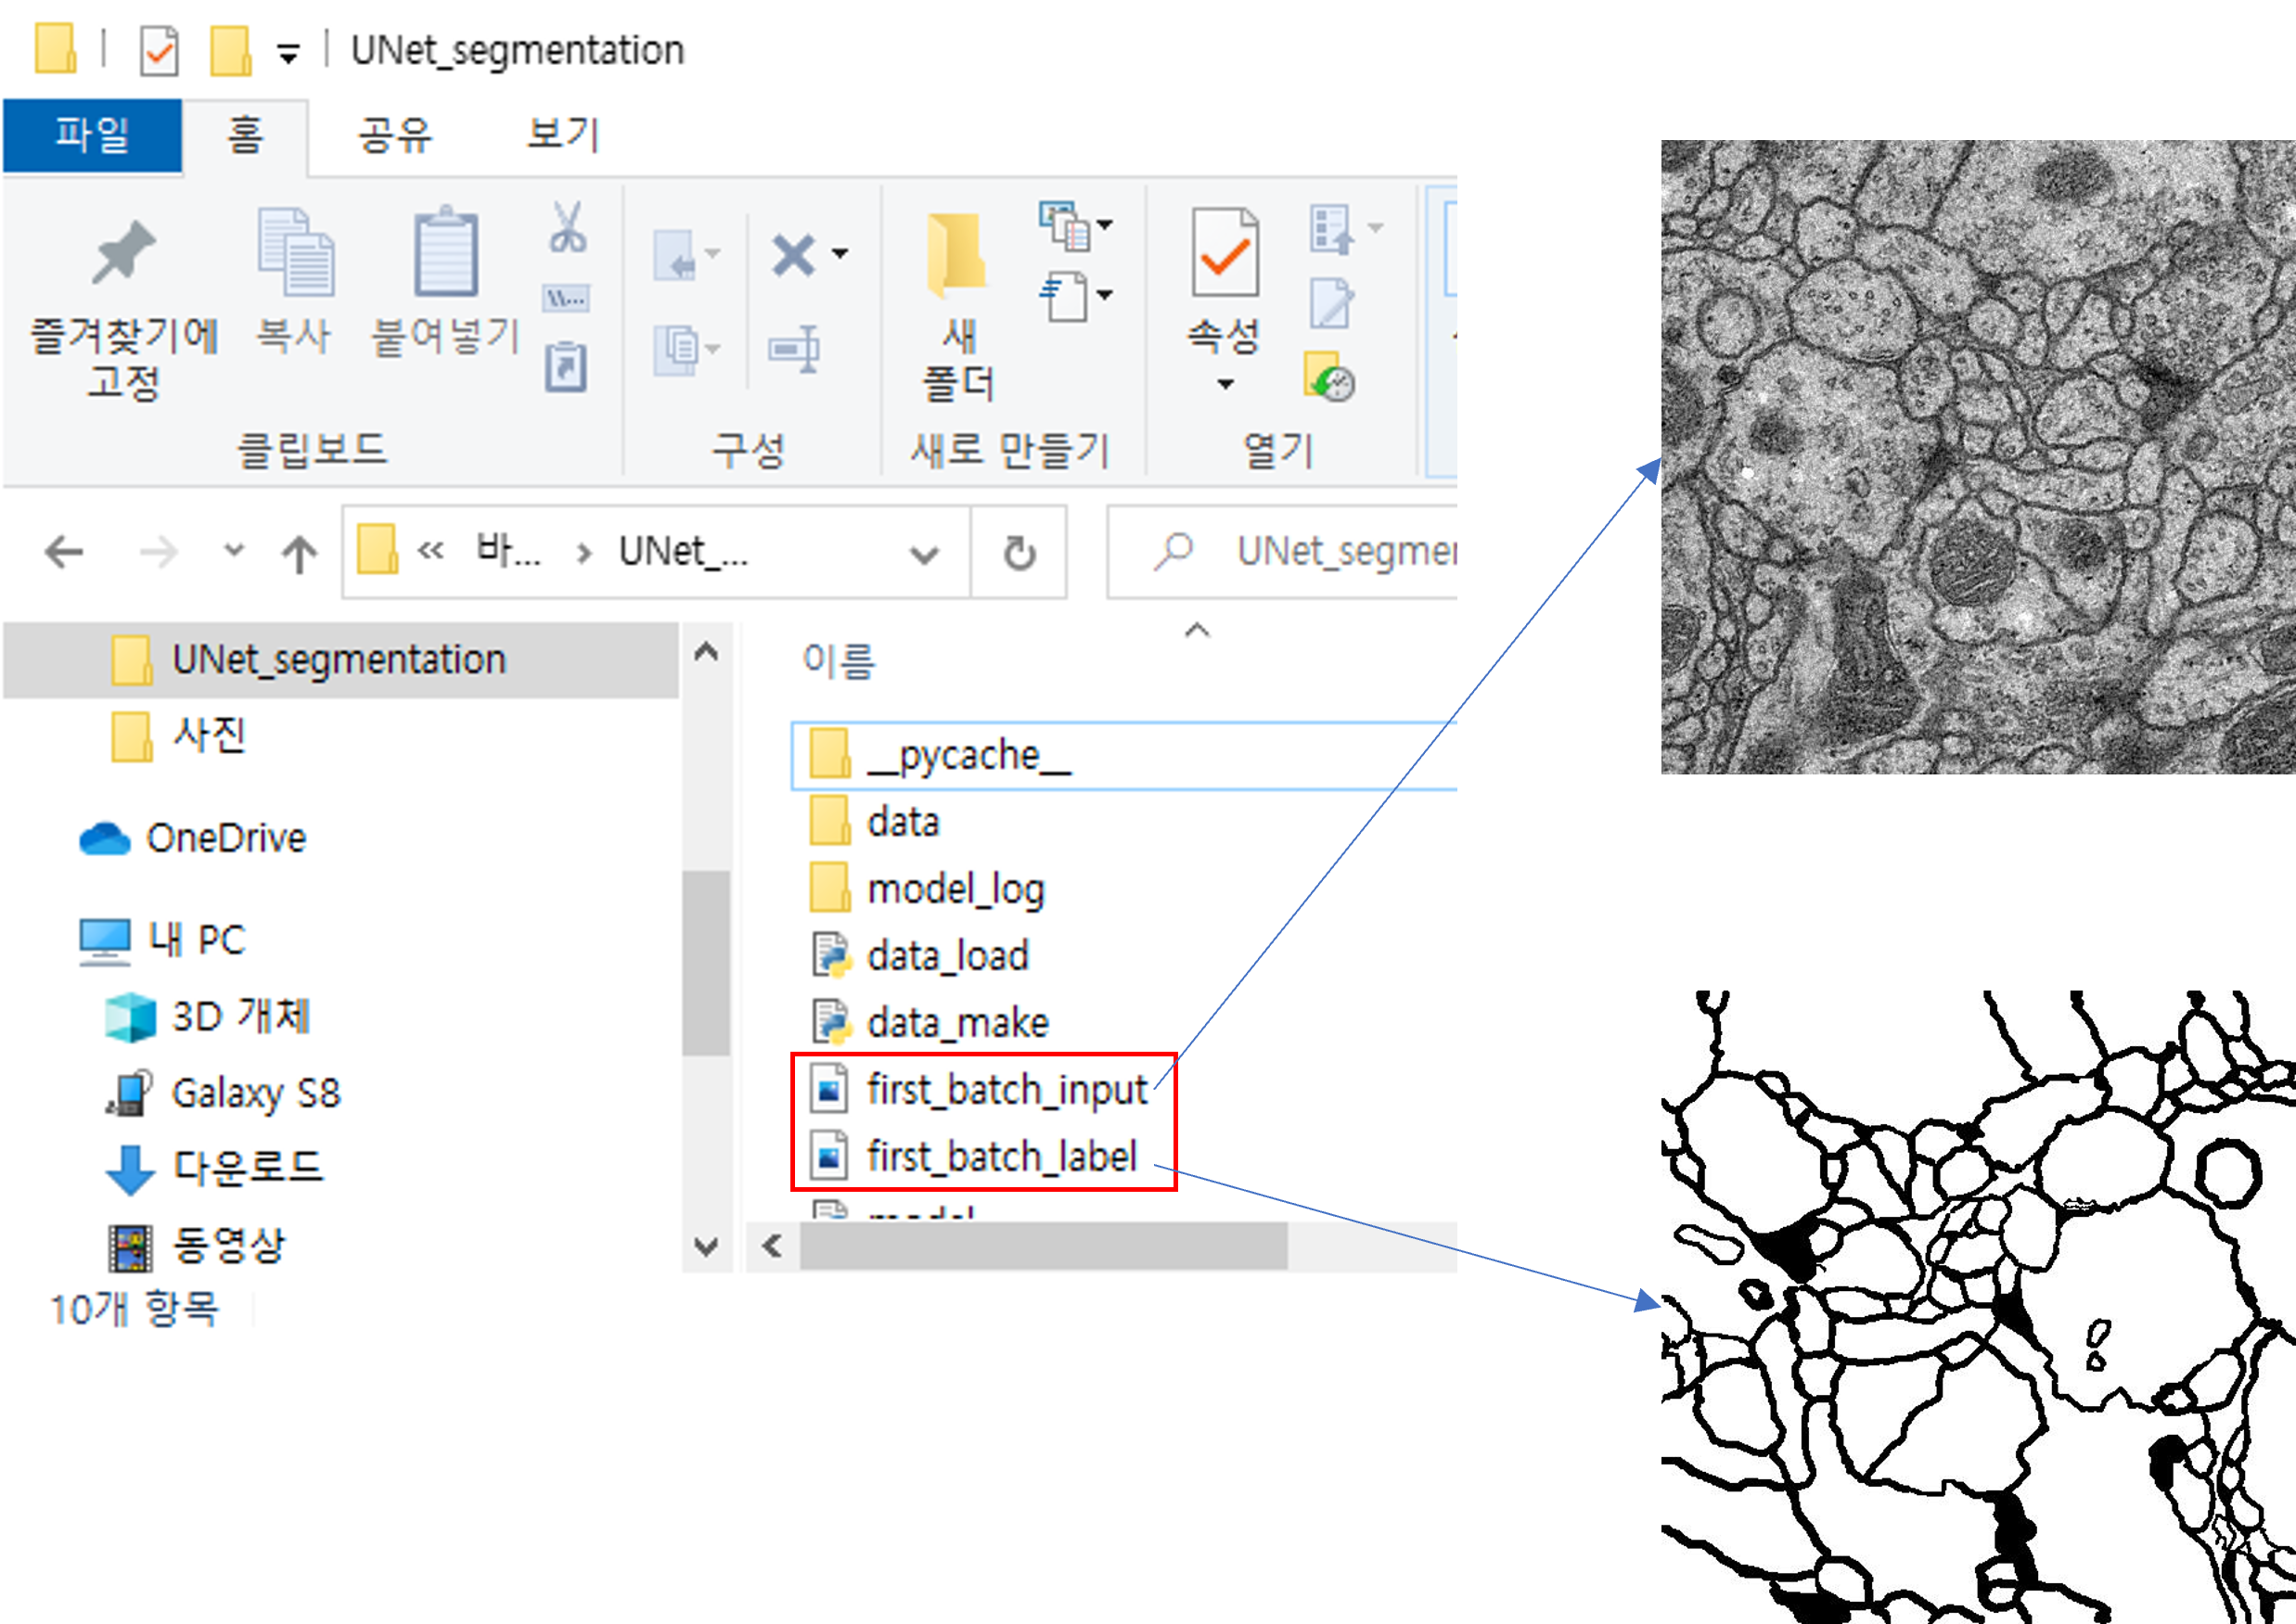
Task: Click the Rename icon in the Organize group
Action: point(794,349)
